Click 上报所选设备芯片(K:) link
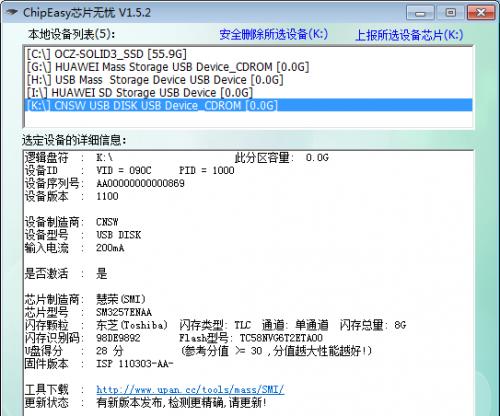Screen dimensions: 500x416 click(x=409, y=35)
